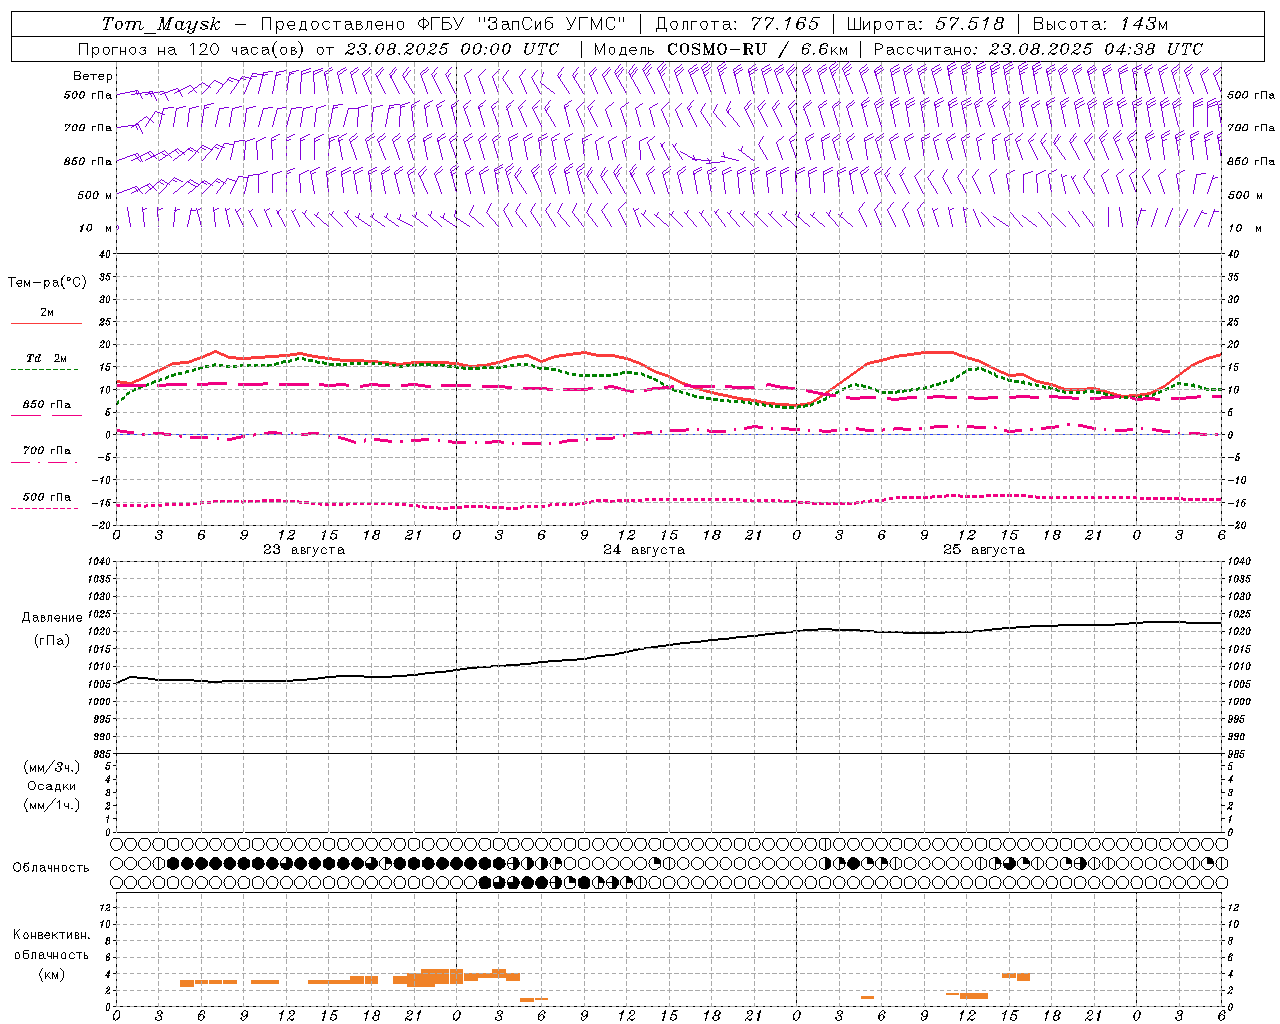Click the "Высота: 143м" header field
1280x1024 pixels.
[1100, 24]
